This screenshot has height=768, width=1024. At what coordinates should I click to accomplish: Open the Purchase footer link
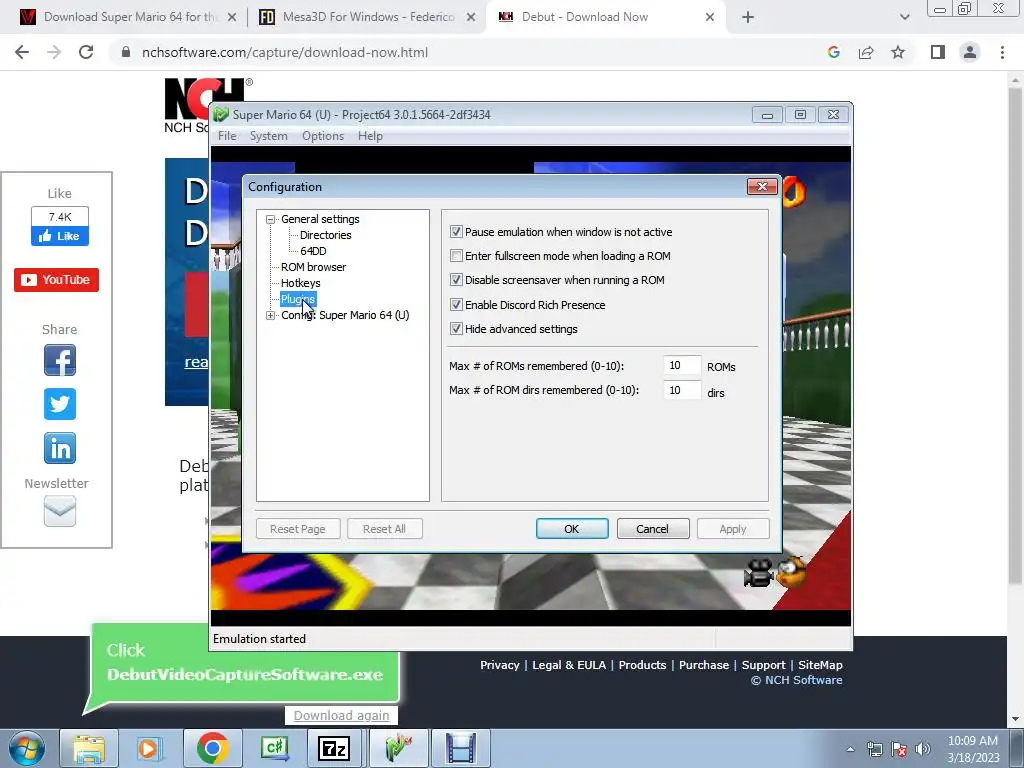point(704,665)
